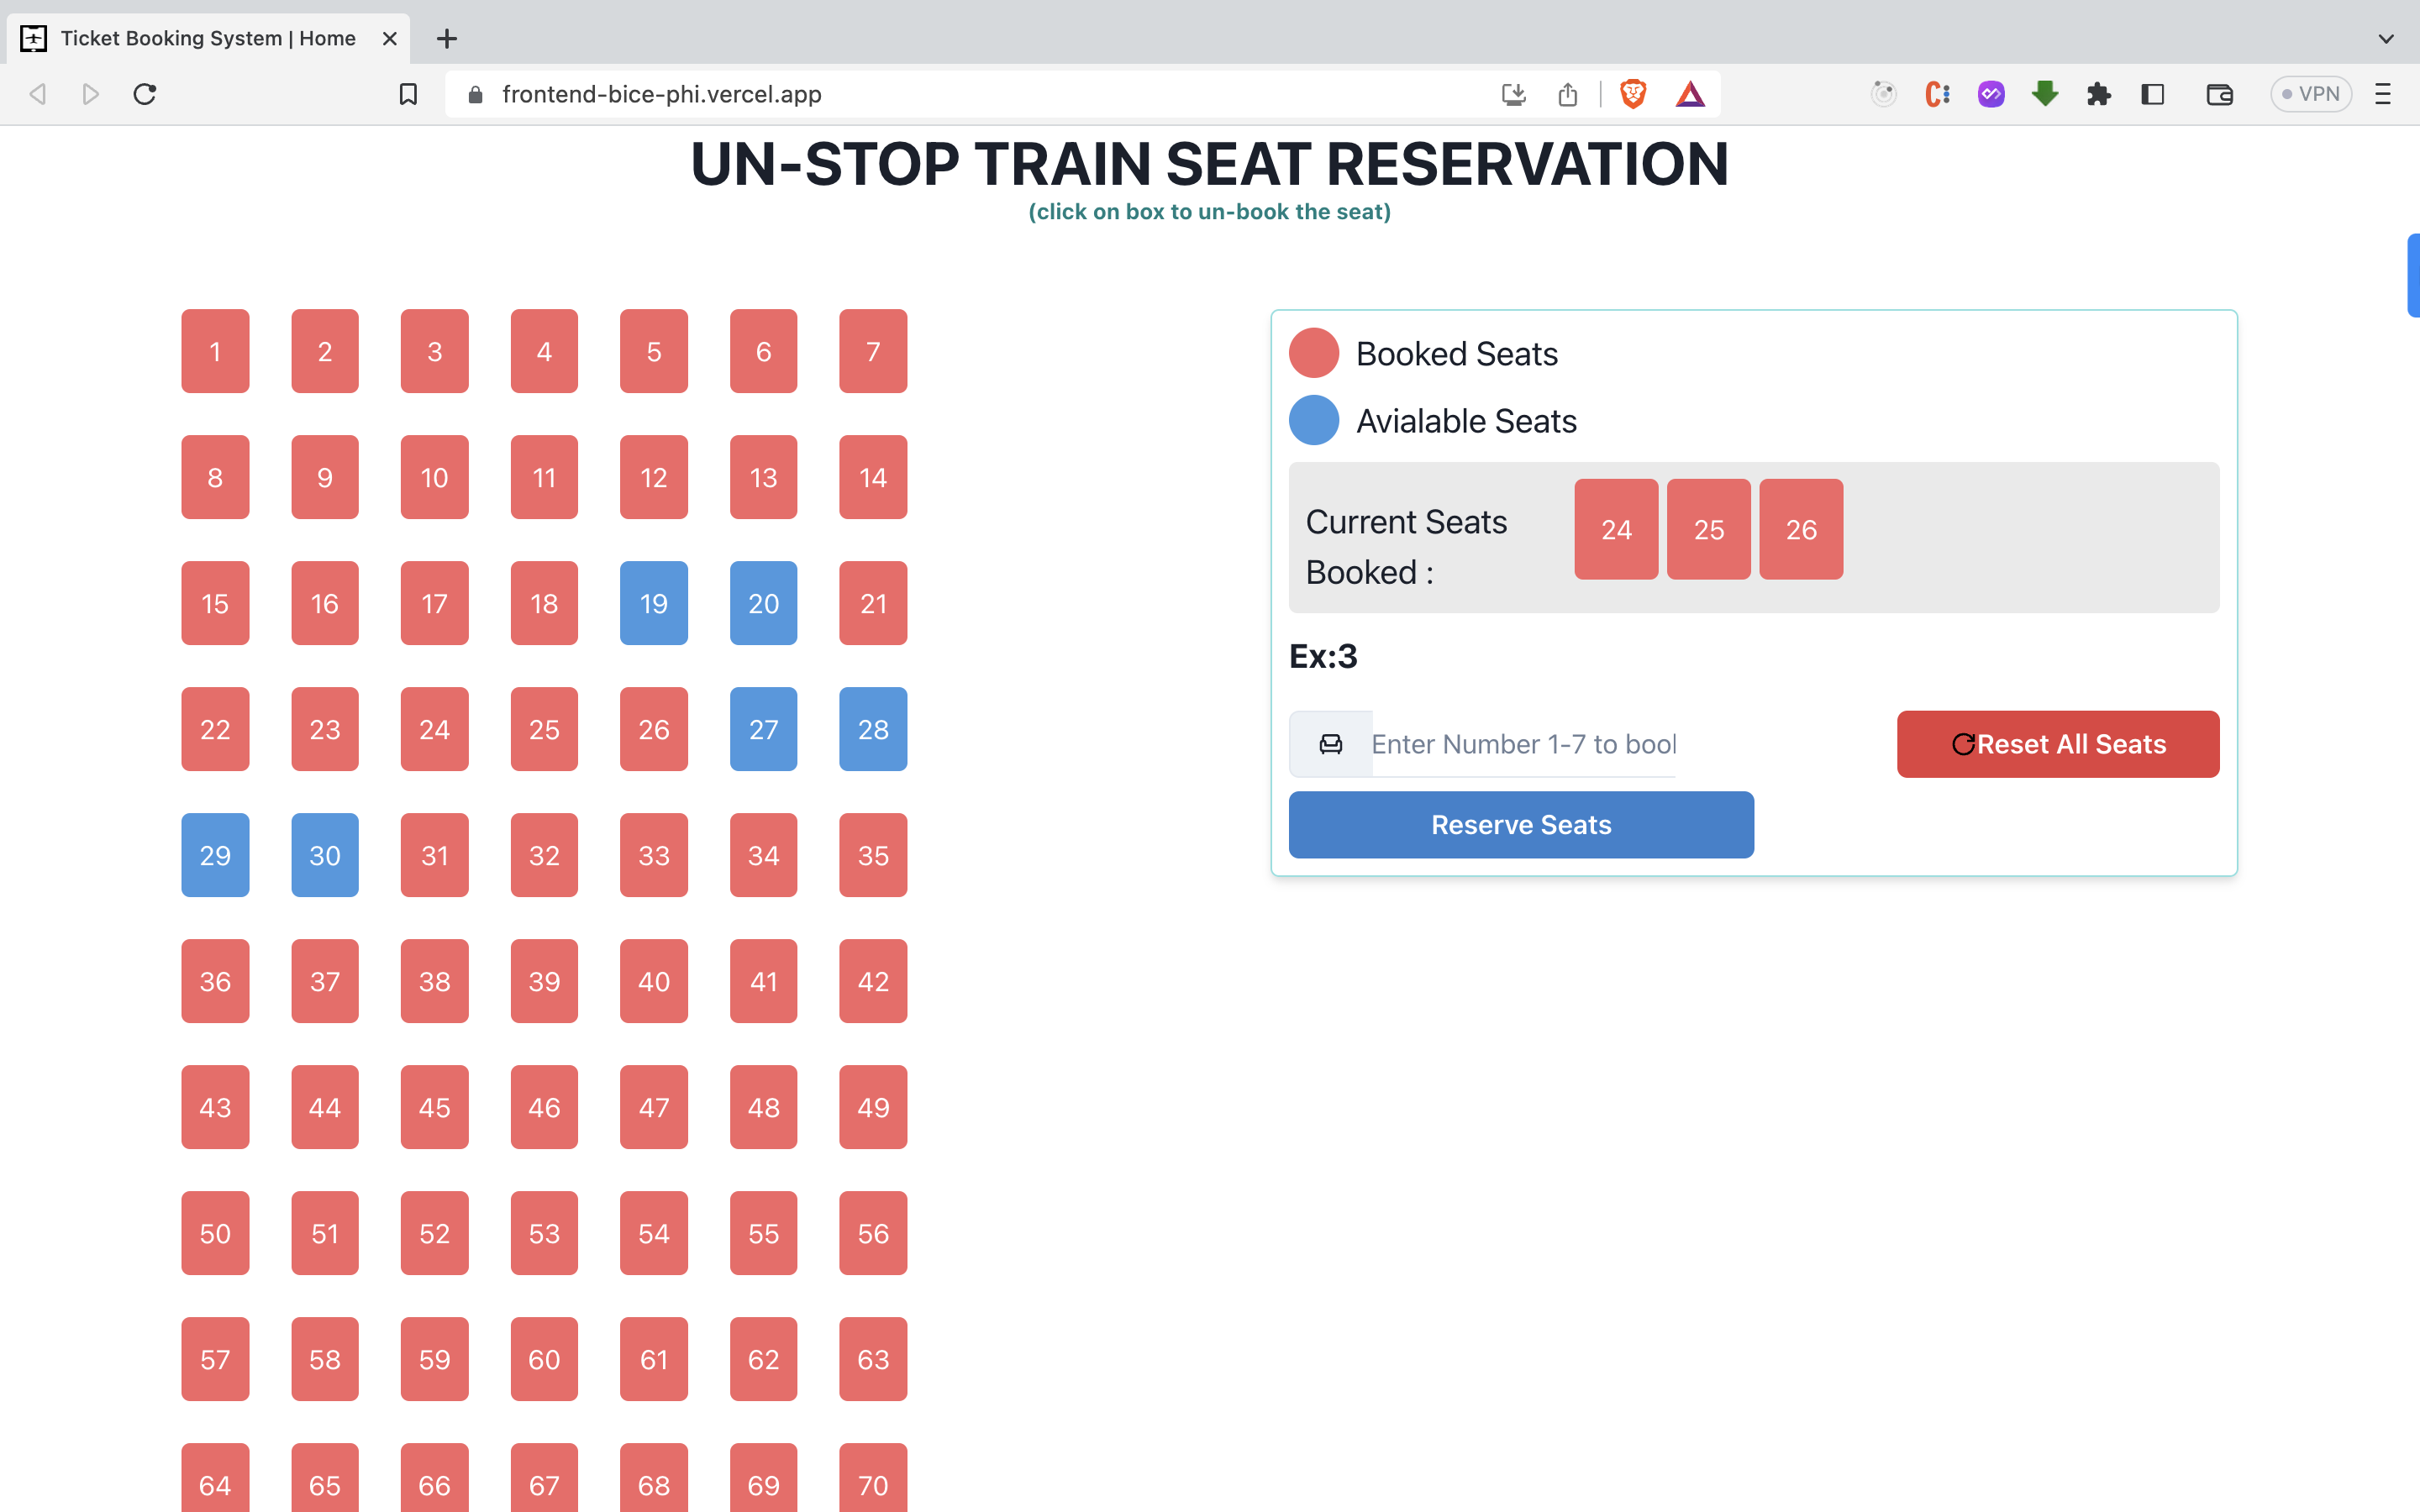Open the tab list chevron dropdown
This screenshot has height=1512, width=2420.
point(2386,38)
